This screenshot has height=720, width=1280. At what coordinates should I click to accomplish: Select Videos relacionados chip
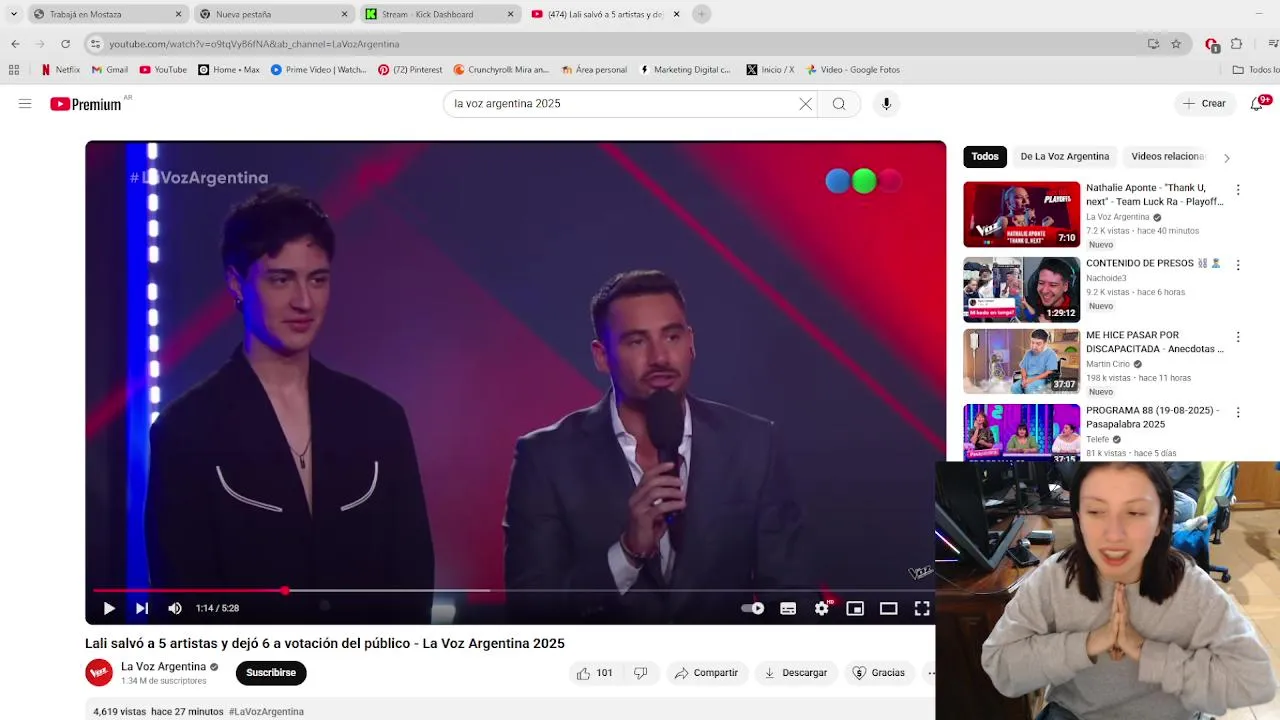coord(1167,156)
